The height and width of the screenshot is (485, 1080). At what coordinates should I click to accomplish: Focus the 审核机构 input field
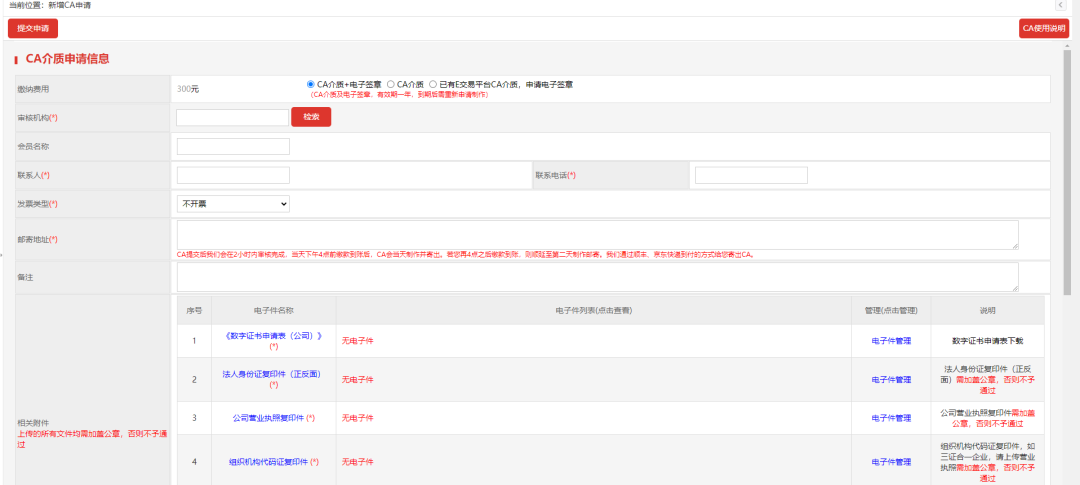(232, 117)
